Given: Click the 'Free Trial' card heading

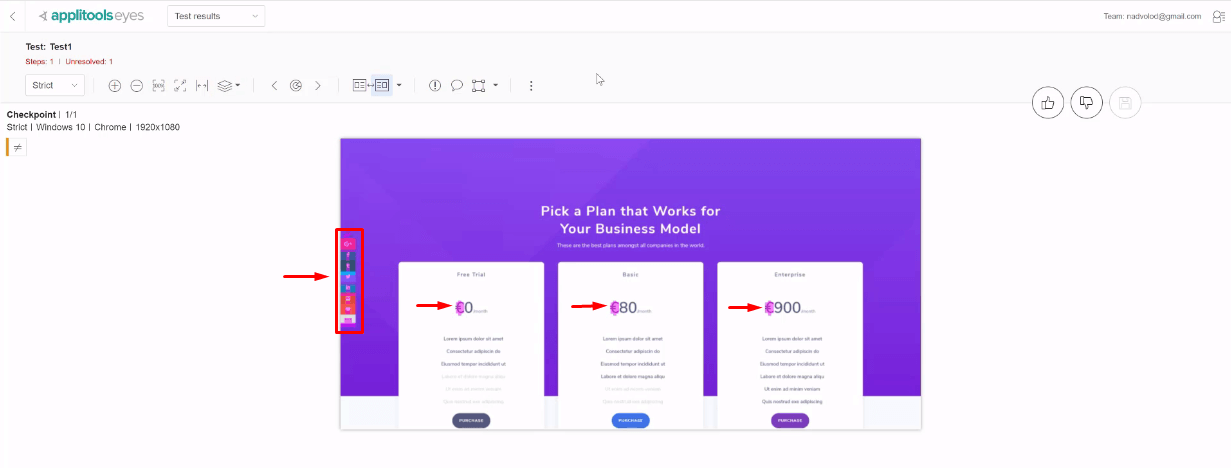Looking at the screenshot, I should (471, 274).
